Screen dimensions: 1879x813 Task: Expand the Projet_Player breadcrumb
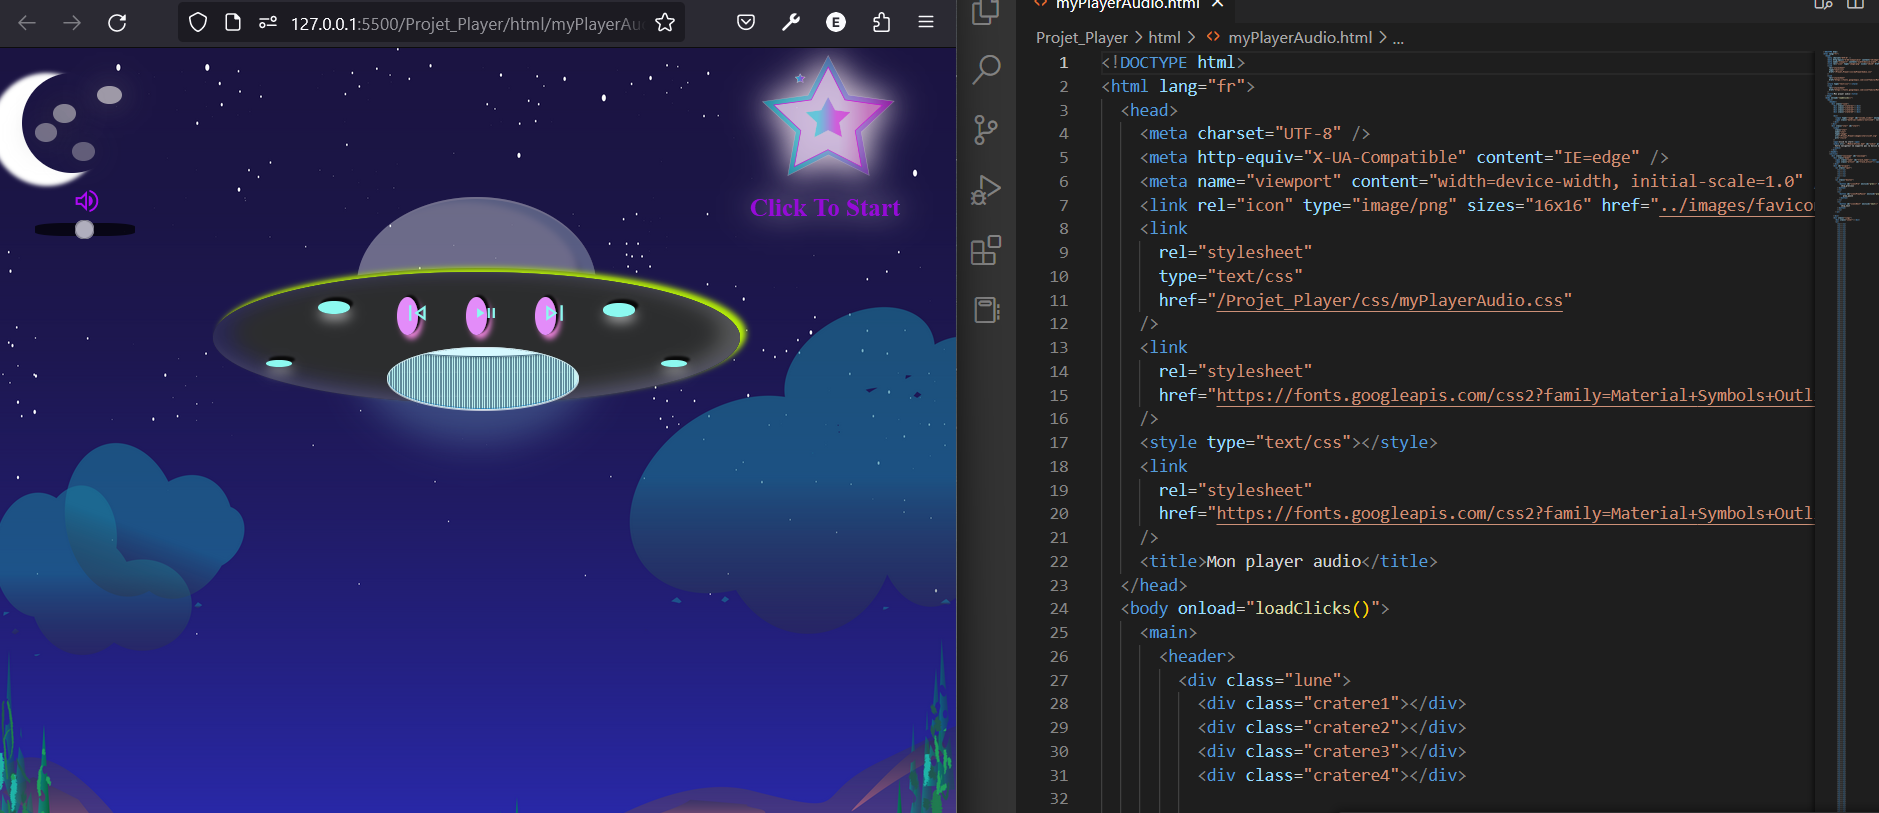pos(1081,38)
